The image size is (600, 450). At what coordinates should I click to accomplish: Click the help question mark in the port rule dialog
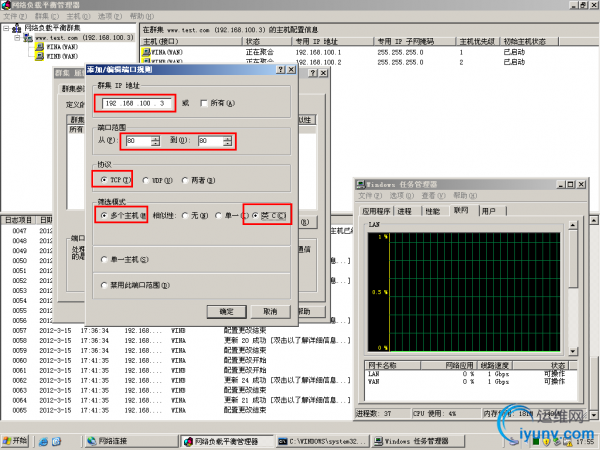tap(281, 69)
